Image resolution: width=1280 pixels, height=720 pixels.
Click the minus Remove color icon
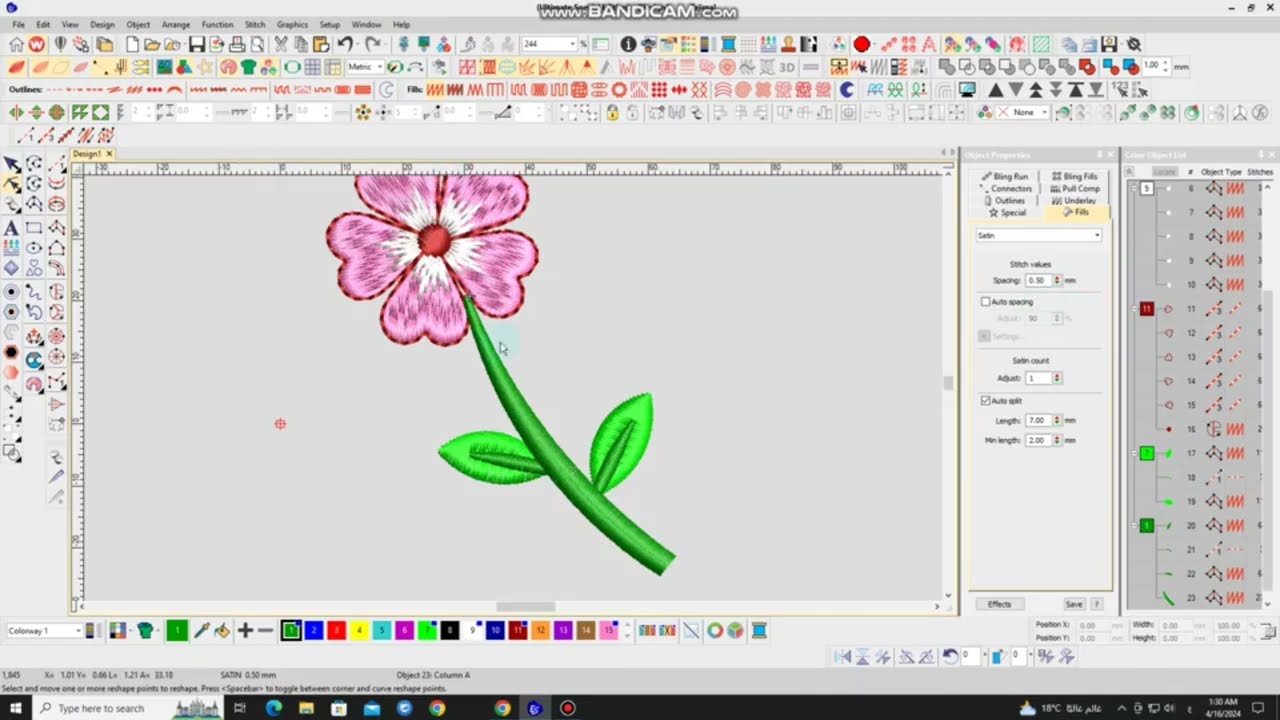pos(265,630)
